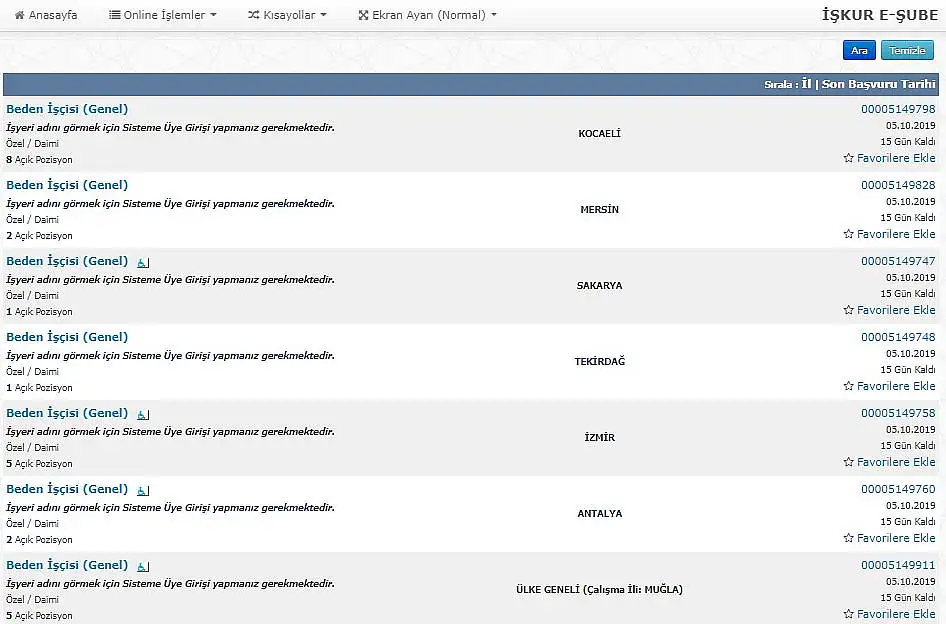The width and height of the screenshot is (946, 624).
Task: Open the Ekran Ayarı (Normal) dropdown
Action: (x=427, y=15)
